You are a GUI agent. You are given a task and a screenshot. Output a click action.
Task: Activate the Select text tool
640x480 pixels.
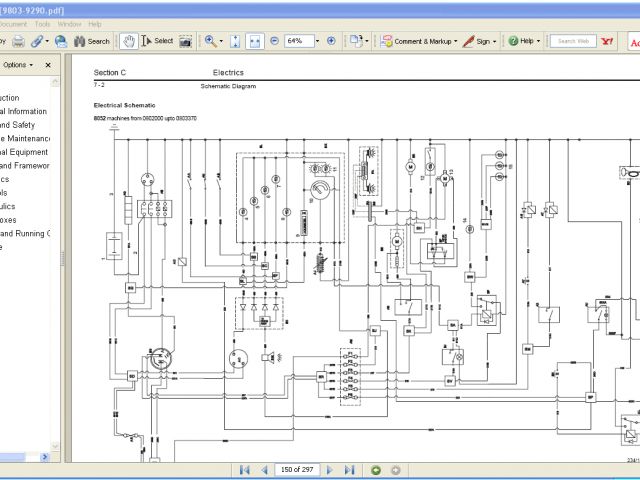click(158, 41)
